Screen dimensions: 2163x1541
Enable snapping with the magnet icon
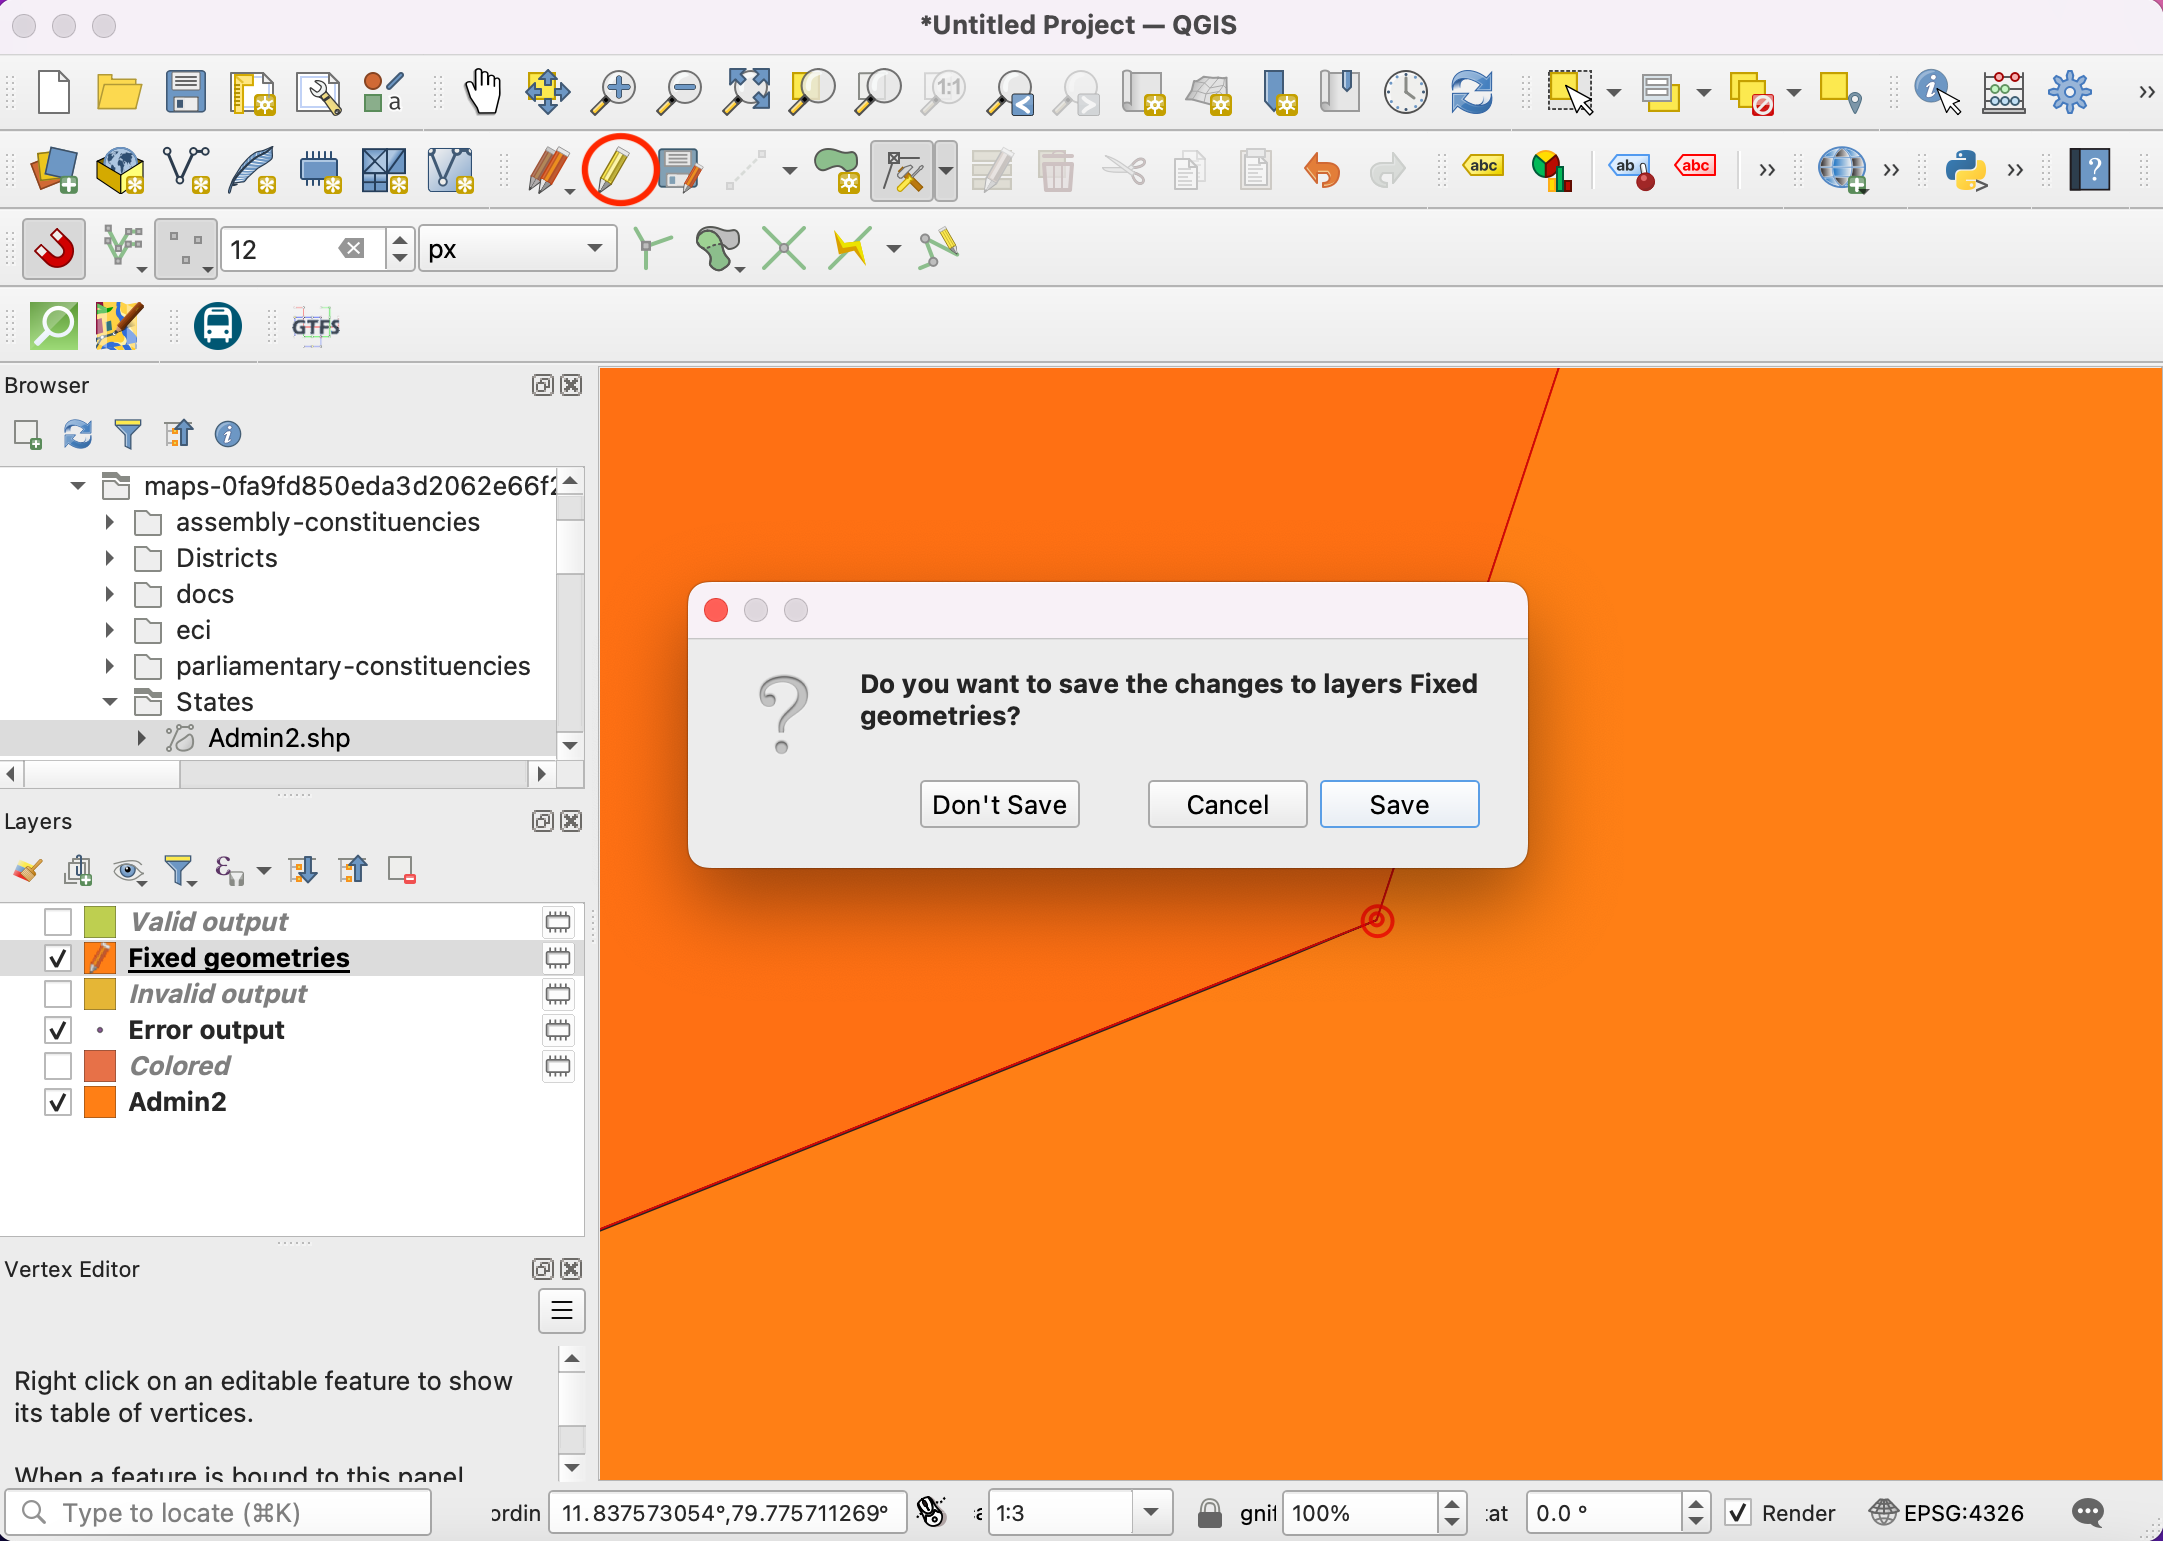pos(54,249)
